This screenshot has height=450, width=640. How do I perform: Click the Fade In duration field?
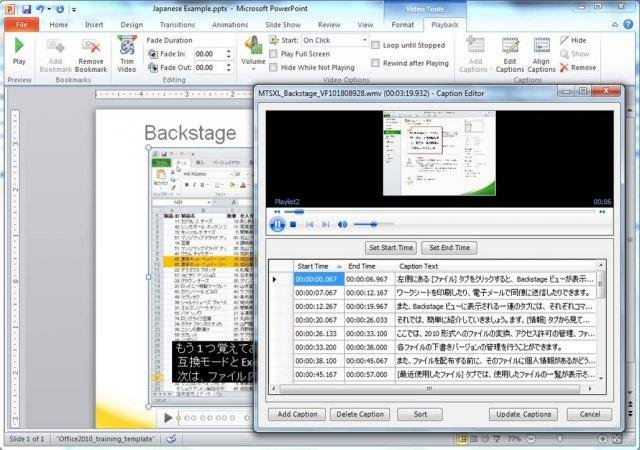[209, 54]
